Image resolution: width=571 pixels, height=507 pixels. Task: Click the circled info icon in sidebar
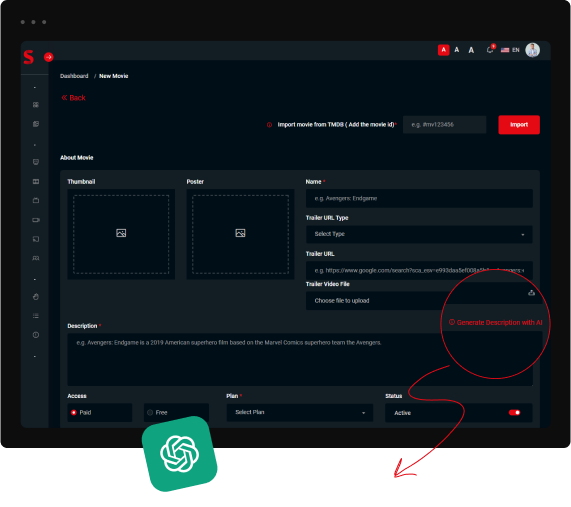[36, 335]
